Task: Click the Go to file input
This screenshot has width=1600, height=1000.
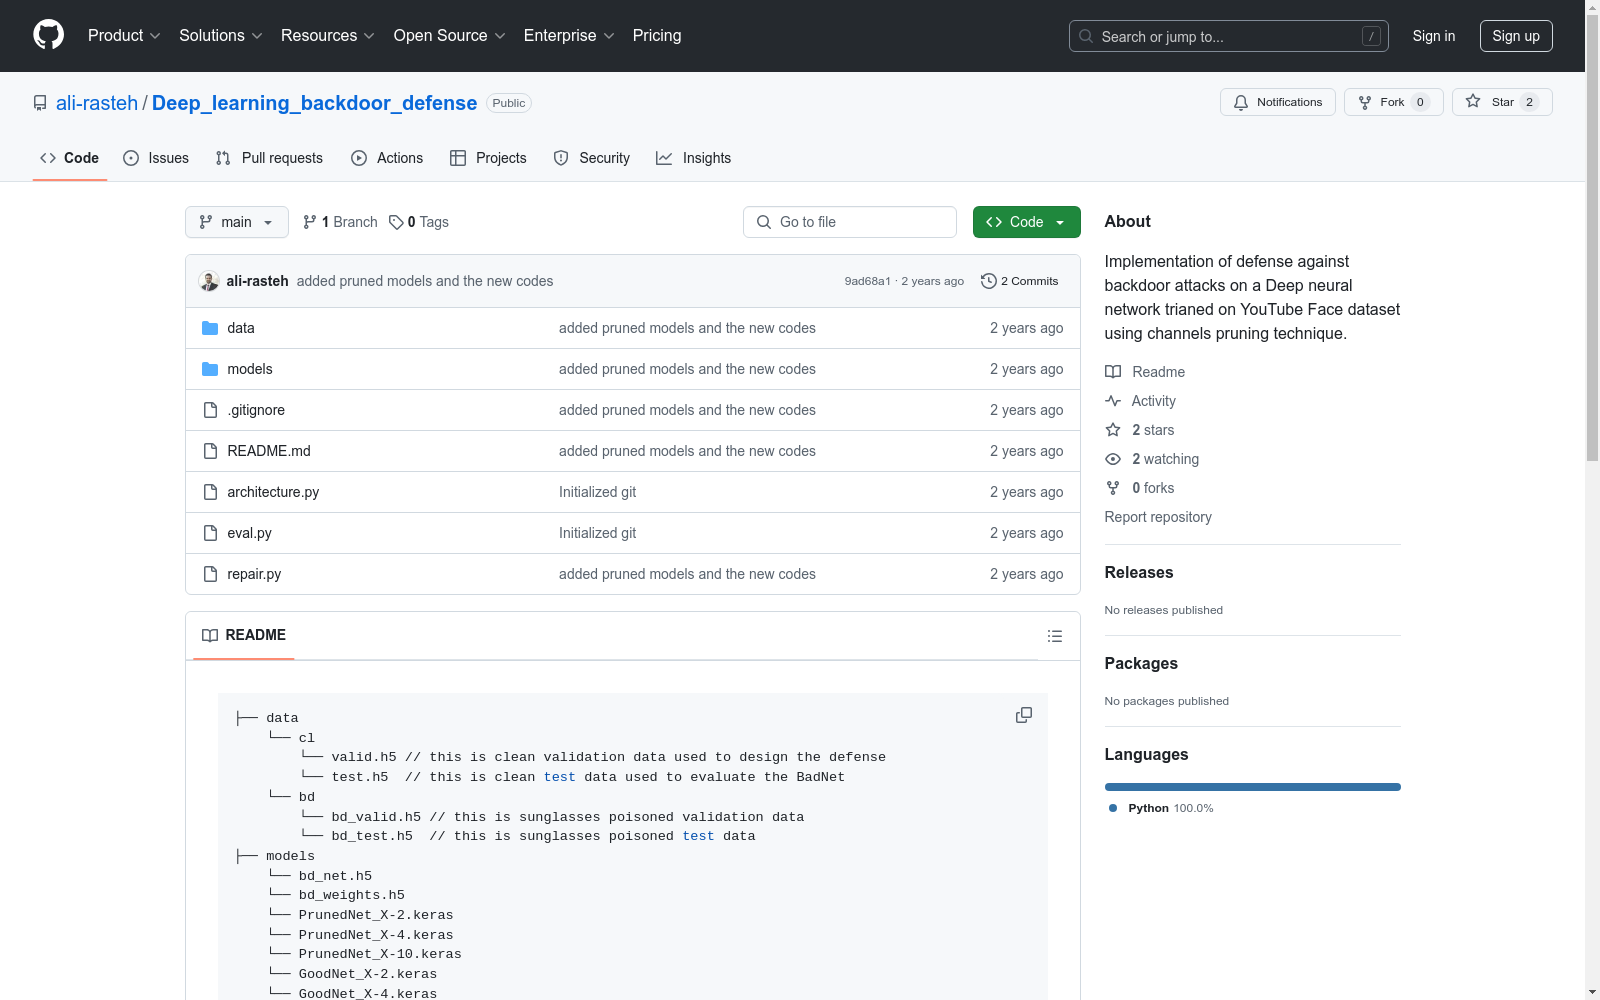Action: tap(850, 222)
